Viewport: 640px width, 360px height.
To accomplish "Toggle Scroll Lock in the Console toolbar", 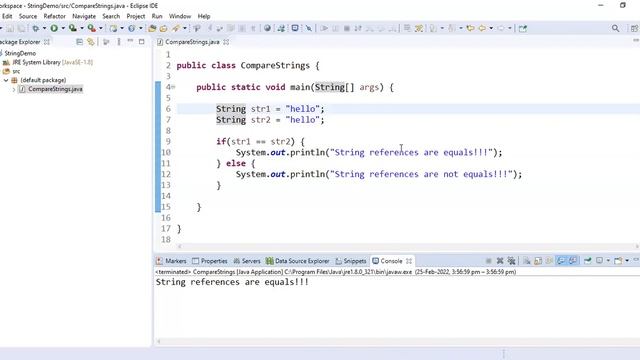I will [538, 260].
